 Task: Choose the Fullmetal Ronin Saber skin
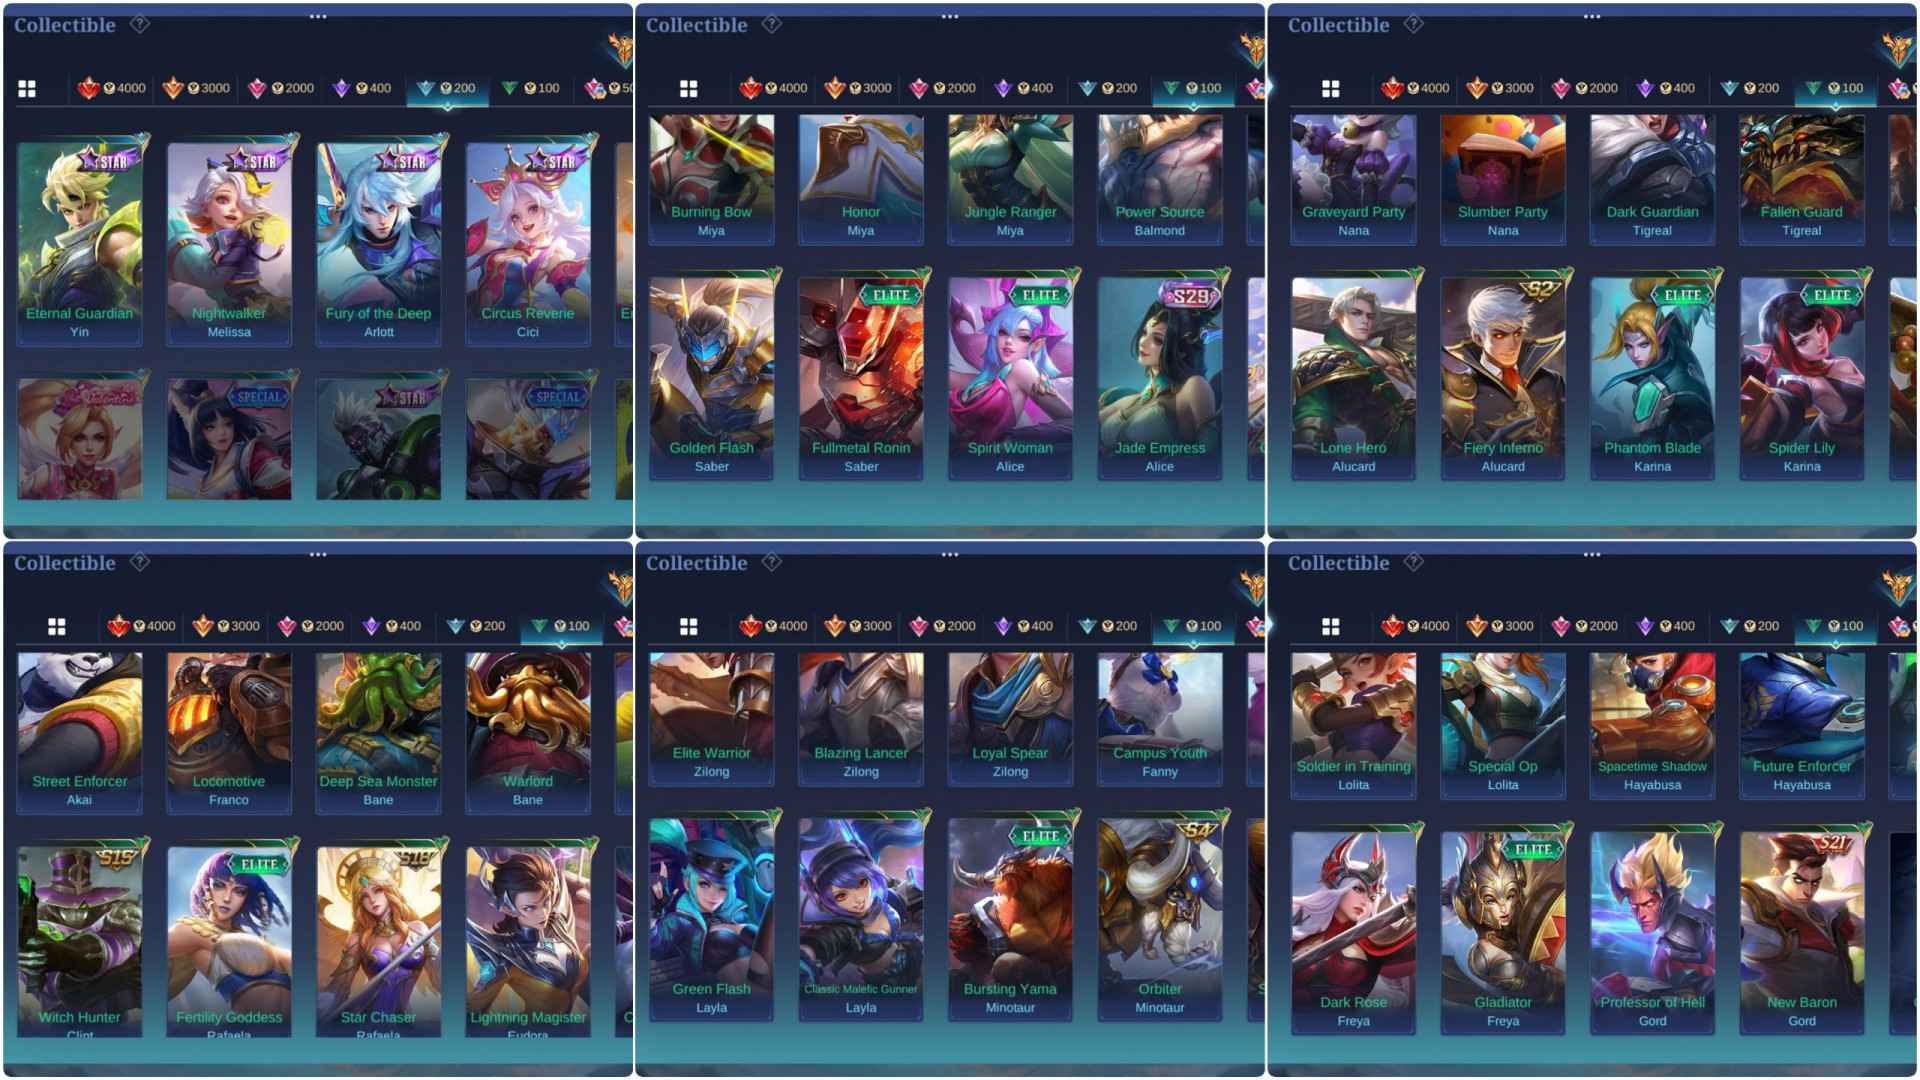point(861,378)
